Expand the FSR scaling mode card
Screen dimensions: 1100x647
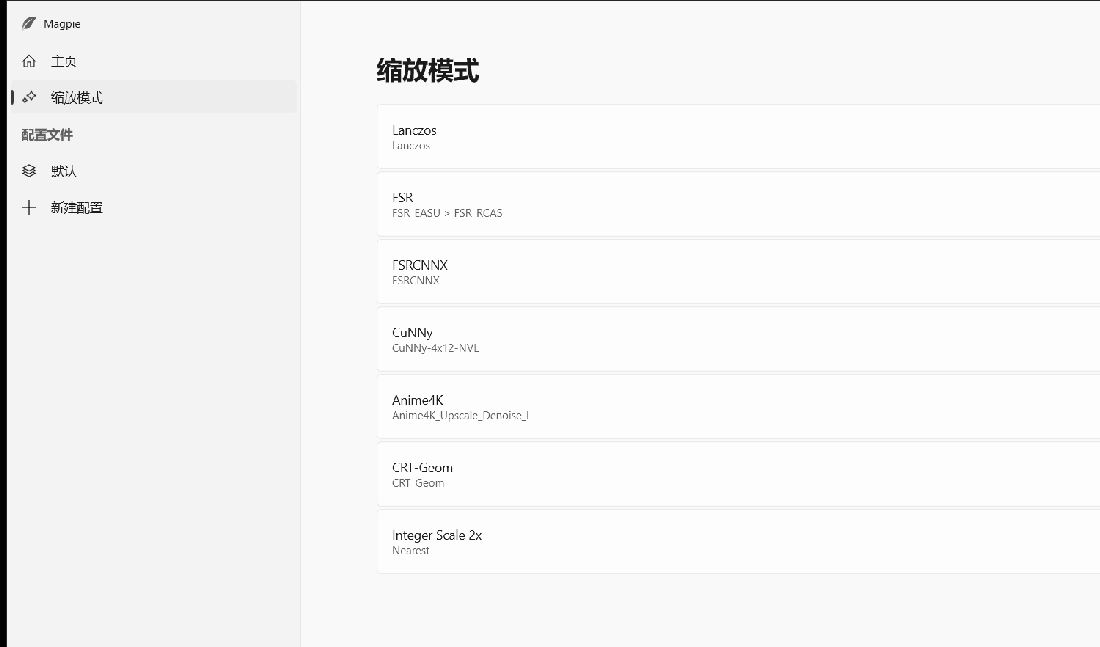738,204
